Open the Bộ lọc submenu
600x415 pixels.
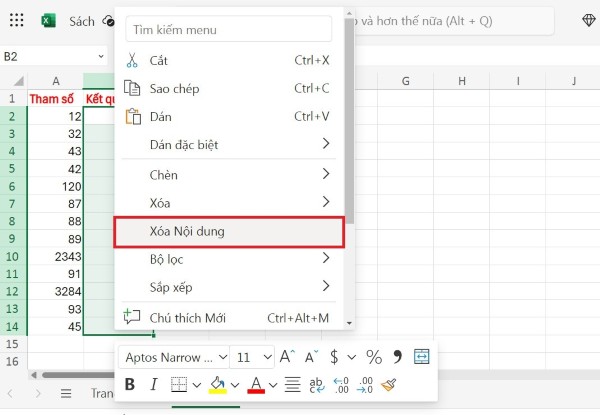pyautogui.click(x=228, y=259)
